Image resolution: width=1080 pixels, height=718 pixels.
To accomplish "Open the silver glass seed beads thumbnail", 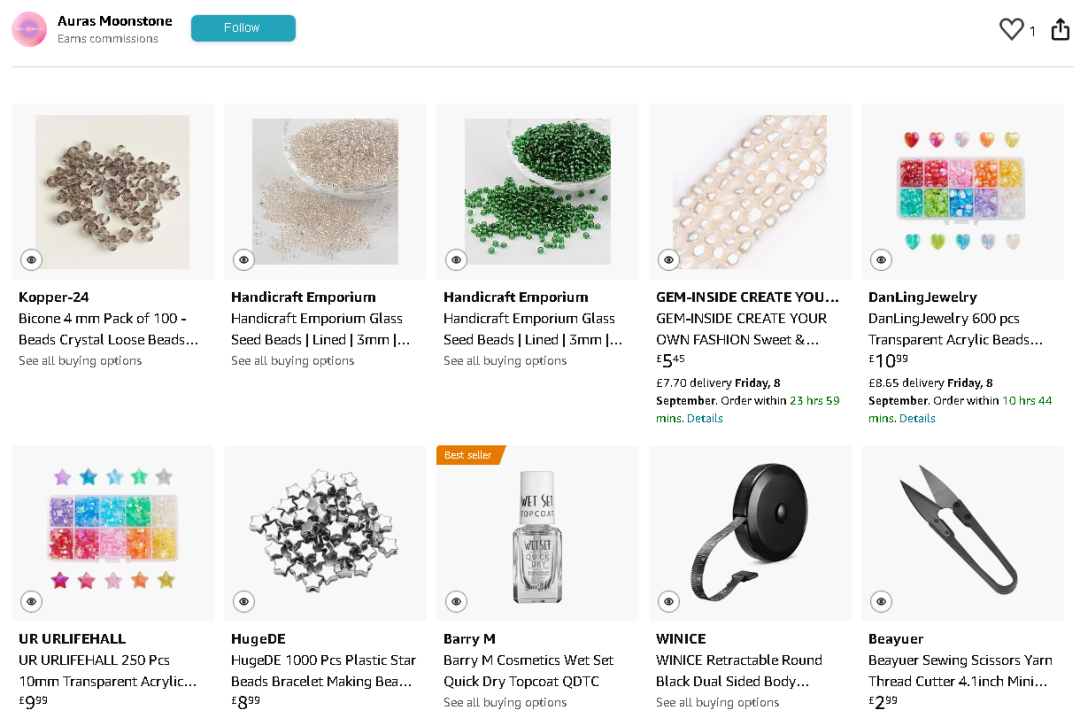I will (x=325, y=190).
